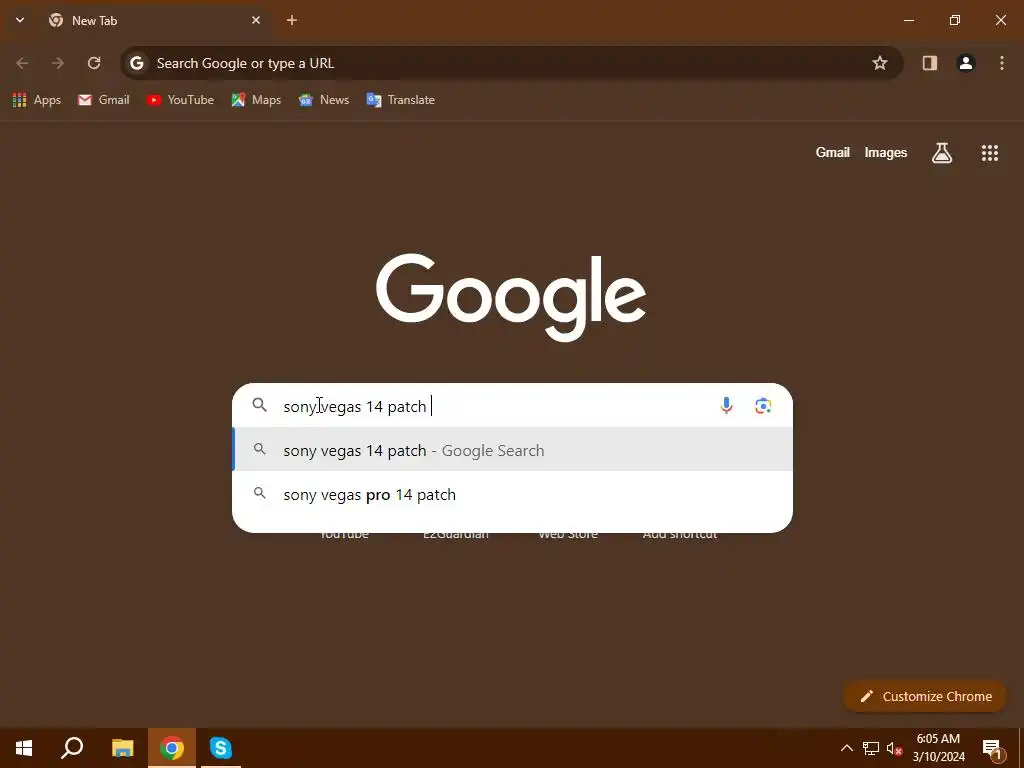The image size is (1024, 768).
Task: Open the Chrome side panel
Action: [x=929, y=63]
